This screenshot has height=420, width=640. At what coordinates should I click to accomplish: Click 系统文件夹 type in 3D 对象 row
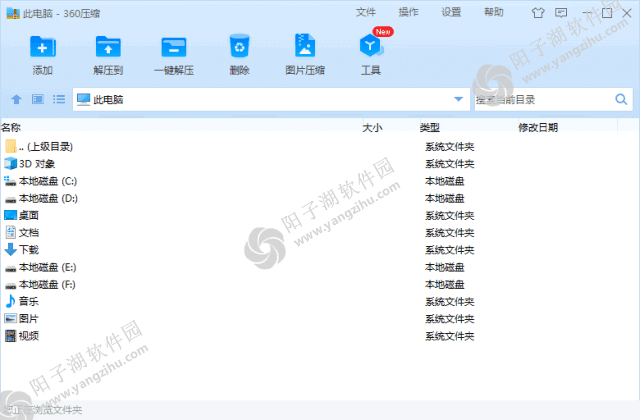(x=449, y=164)
